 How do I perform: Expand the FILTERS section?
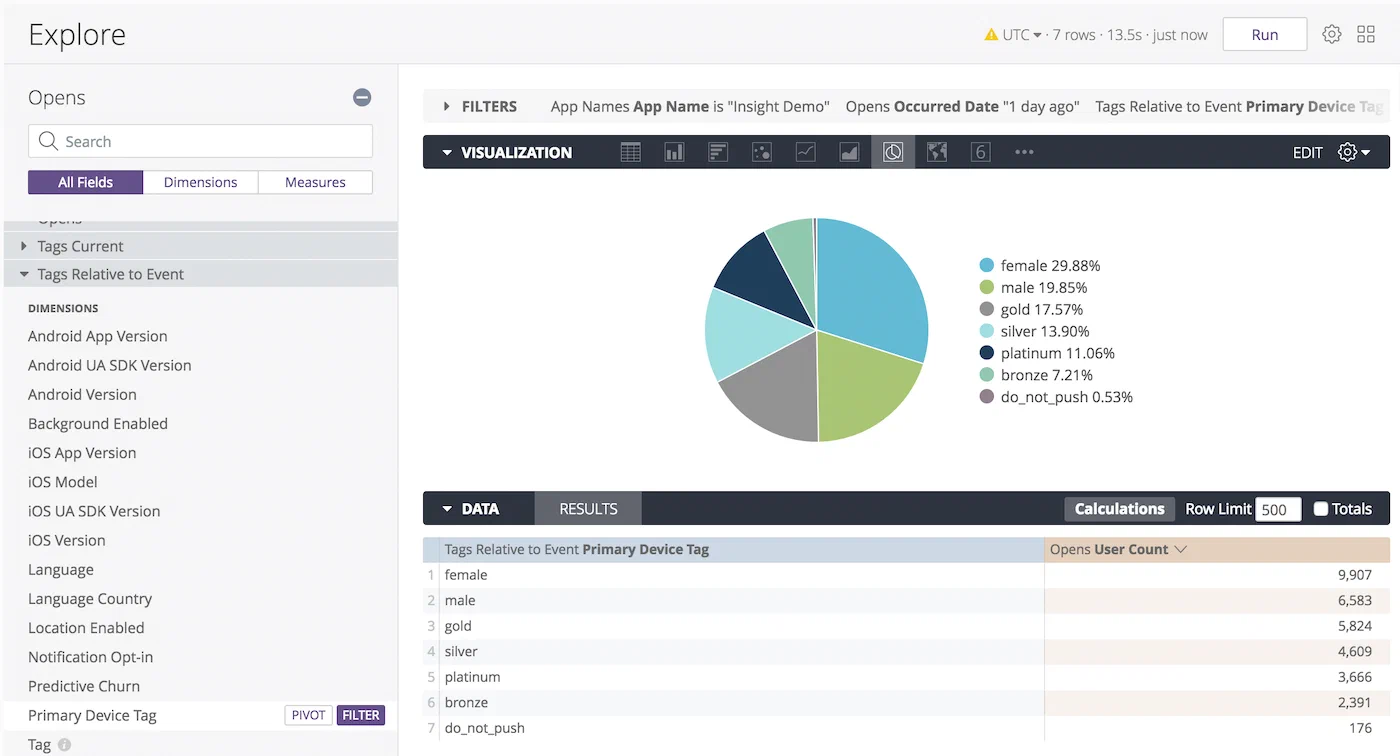click(x=448, y=106)
